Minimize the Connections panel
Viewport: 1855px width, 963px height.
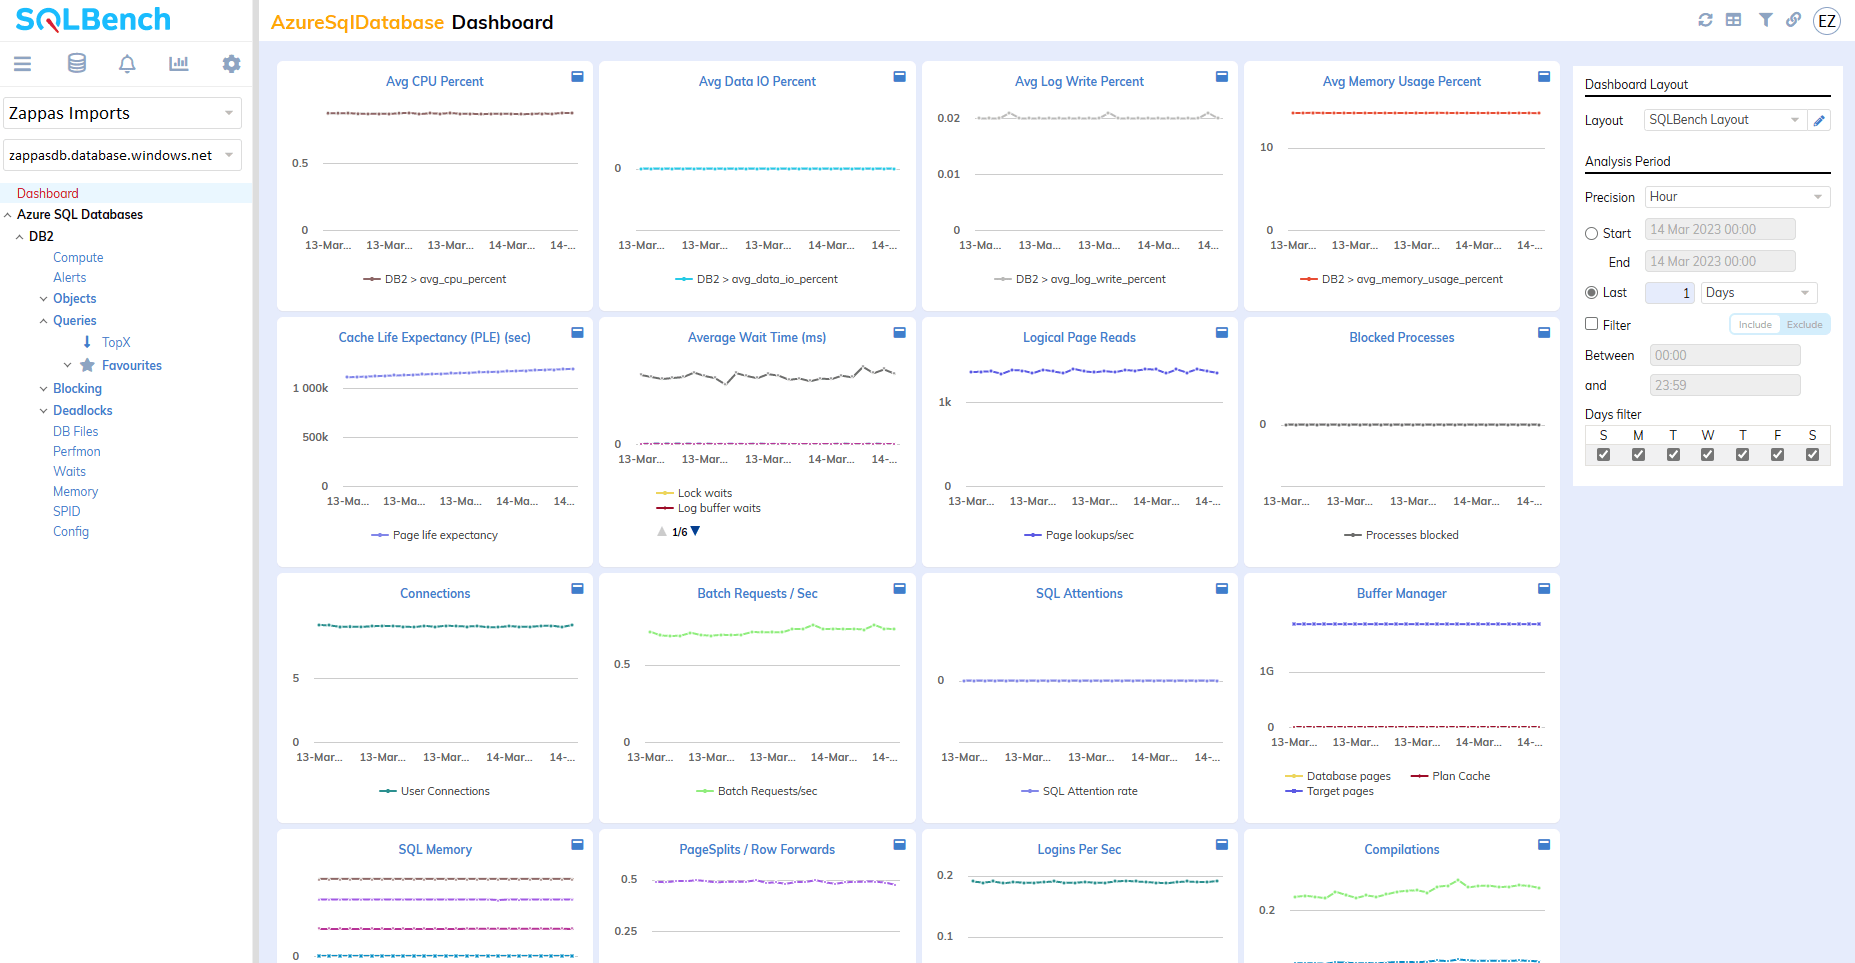point(577,589)
